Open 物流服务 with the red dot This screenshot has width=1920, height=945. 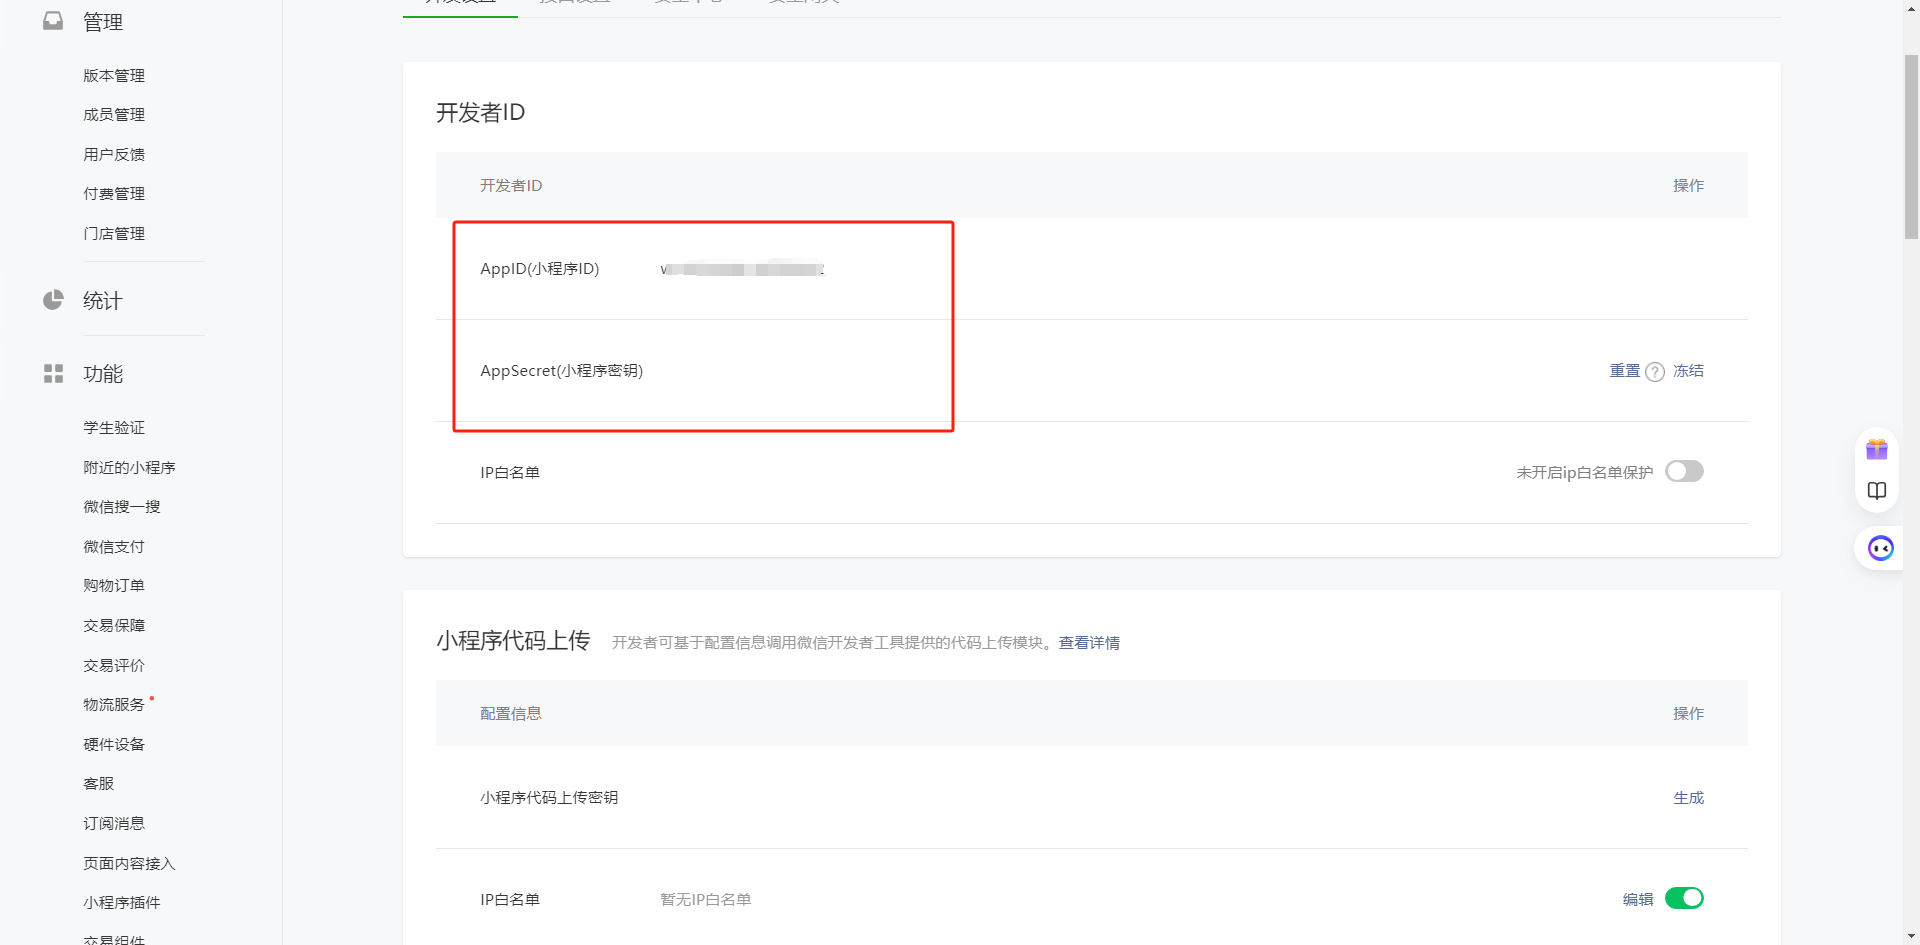point(114,705)
